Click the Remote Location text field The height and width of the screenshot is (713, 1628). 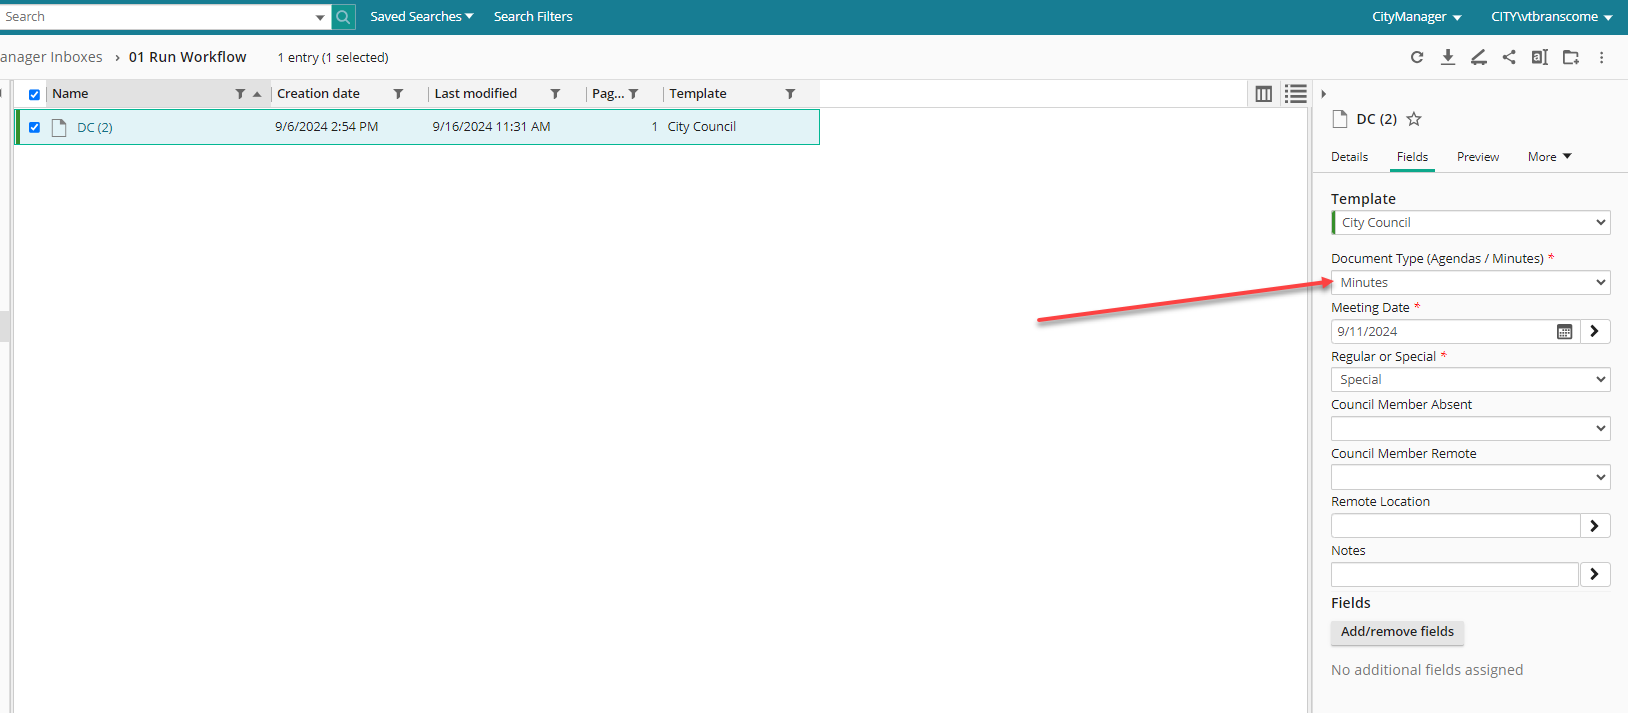tap(1455, 526)
